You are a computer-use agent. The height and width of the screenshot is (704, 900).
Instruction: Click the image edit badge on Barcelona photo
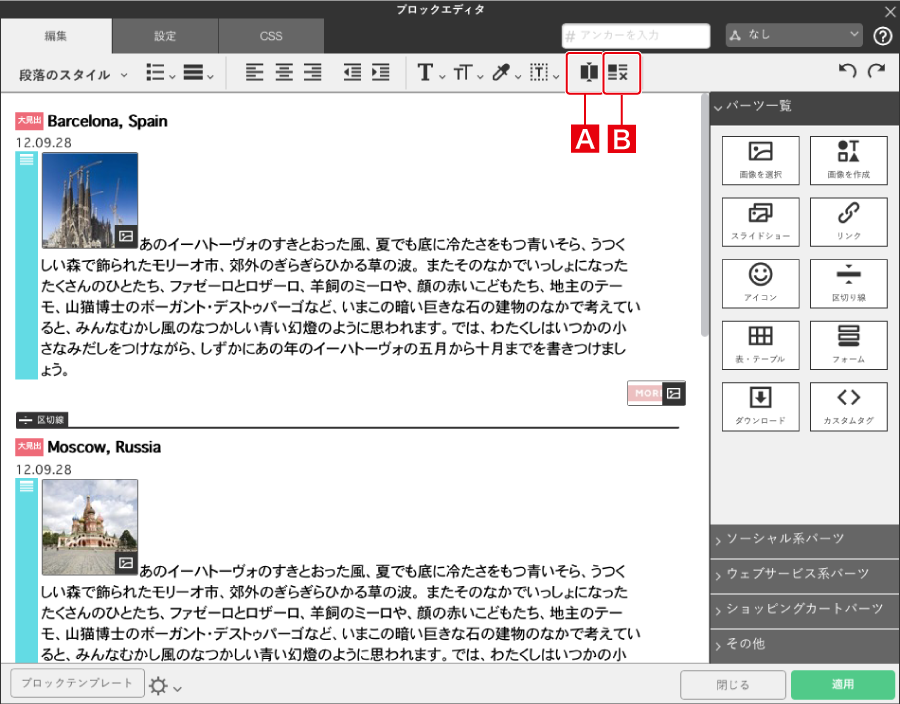pyautogui.click(x=126, y=236)
